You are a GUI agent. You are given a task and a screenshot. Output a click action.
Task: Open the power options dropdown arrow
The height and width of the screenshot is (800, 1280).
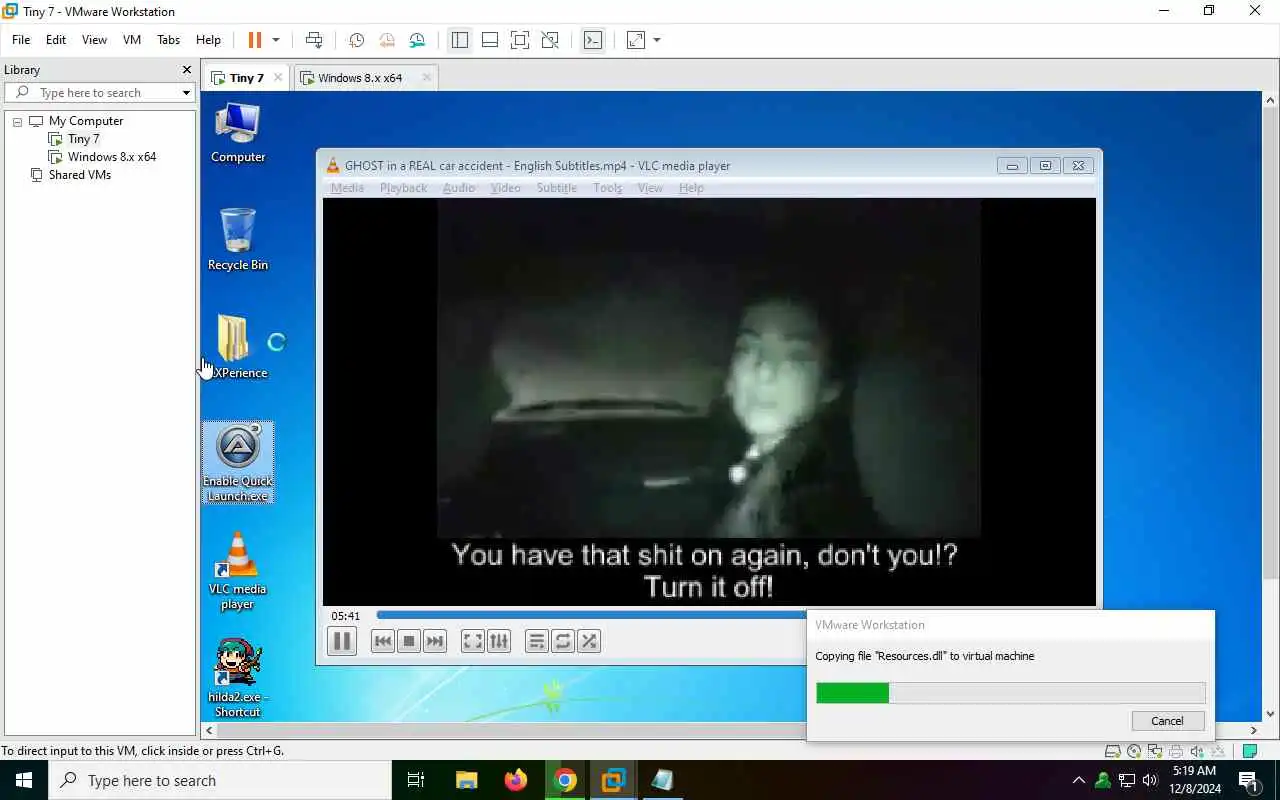[276, 40]
